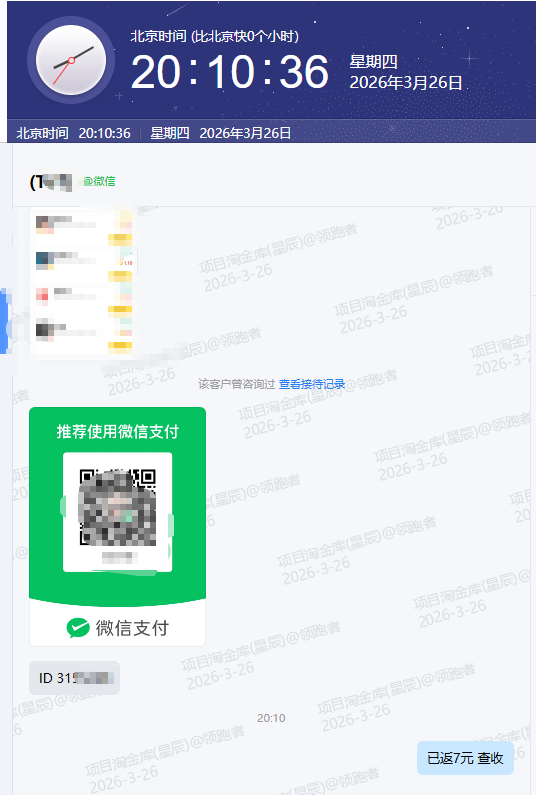The height and width of the screenshot is (795, 536).
Task: Click the green WeChat Pay logo icon
Action: point(78,628)
